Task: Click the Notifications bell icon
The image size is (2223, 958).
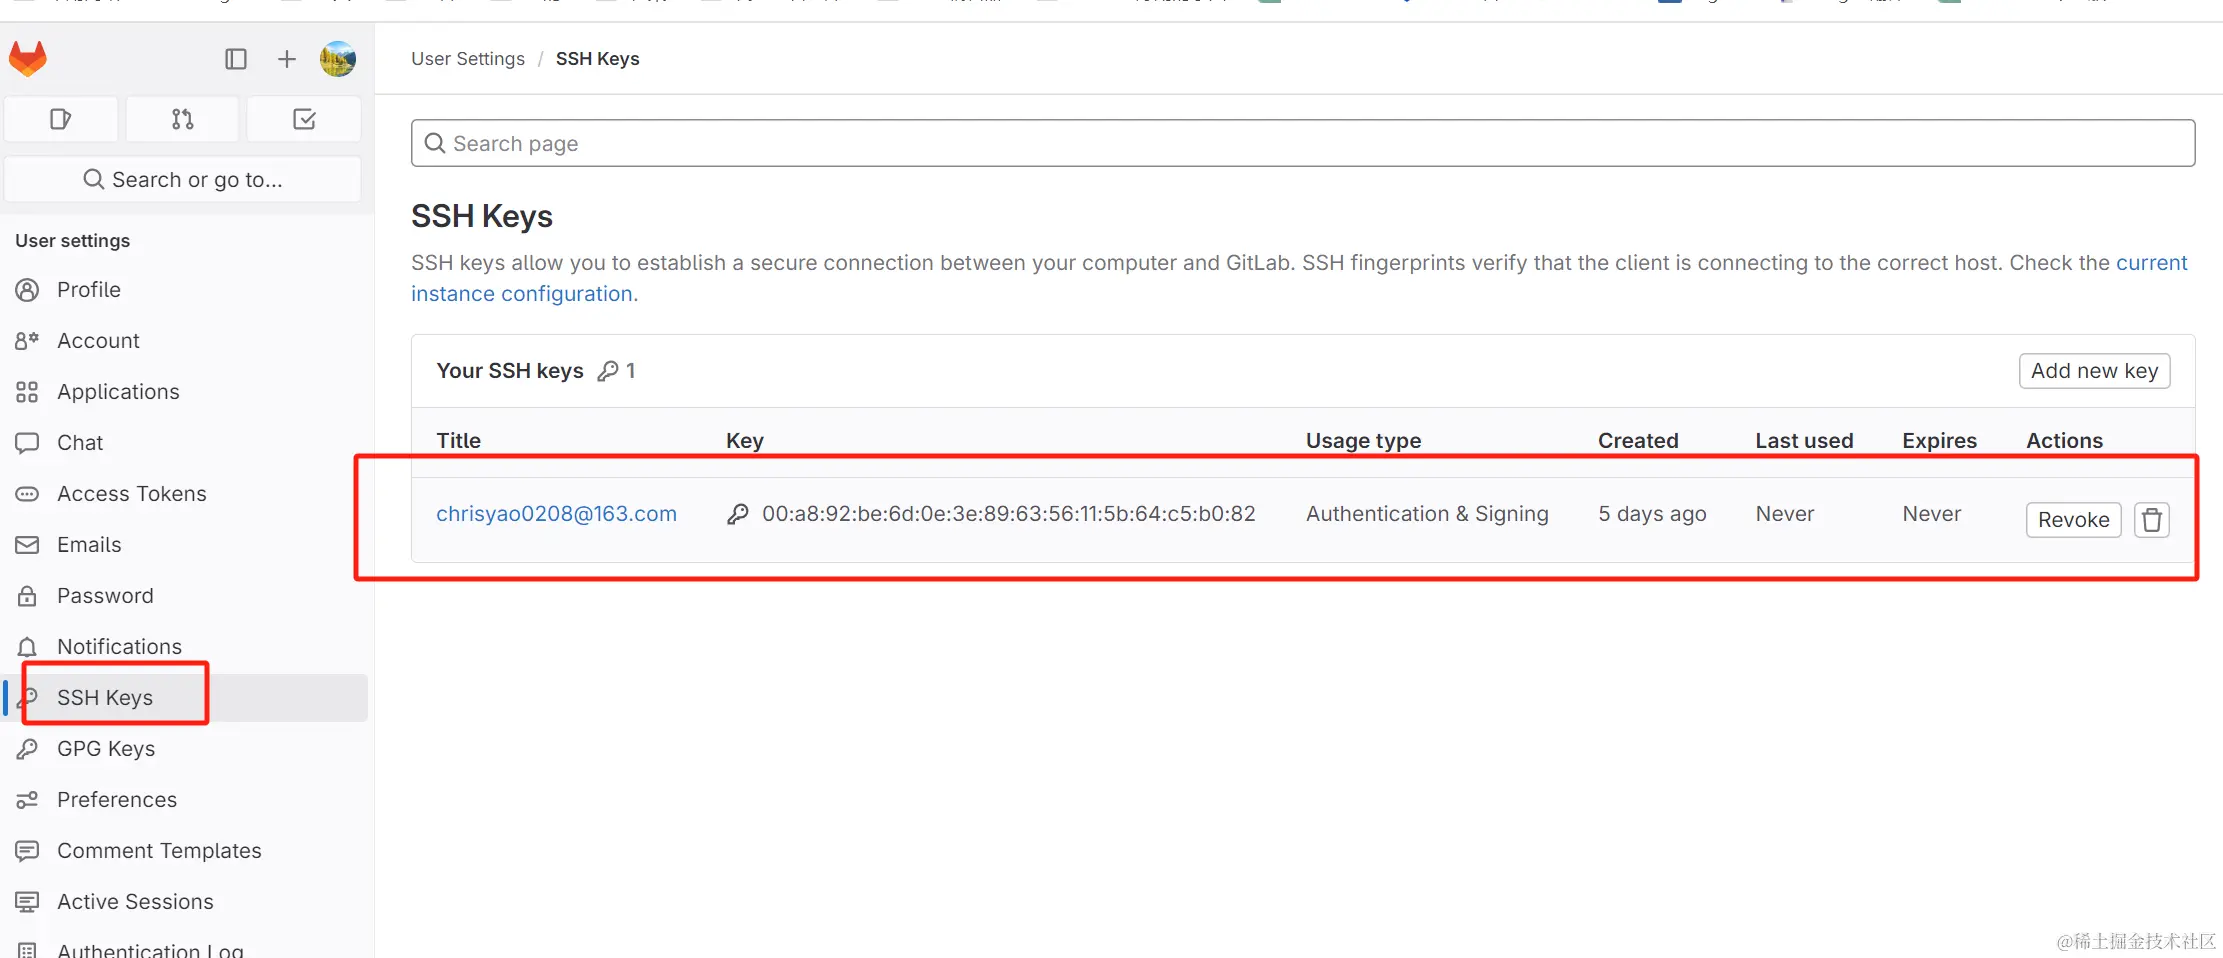Action: (x=27, y=647)
